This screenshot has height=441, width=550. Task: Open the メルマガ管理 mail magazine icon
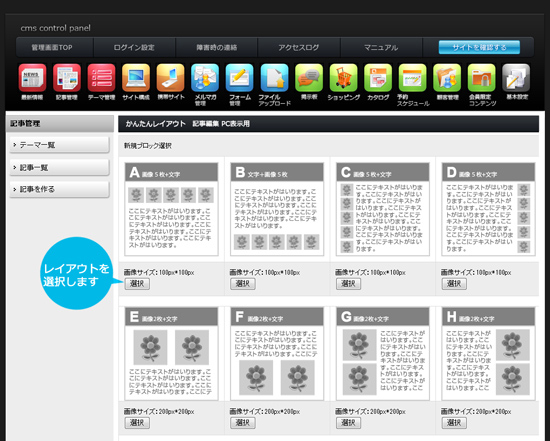(x=205, y=78)
